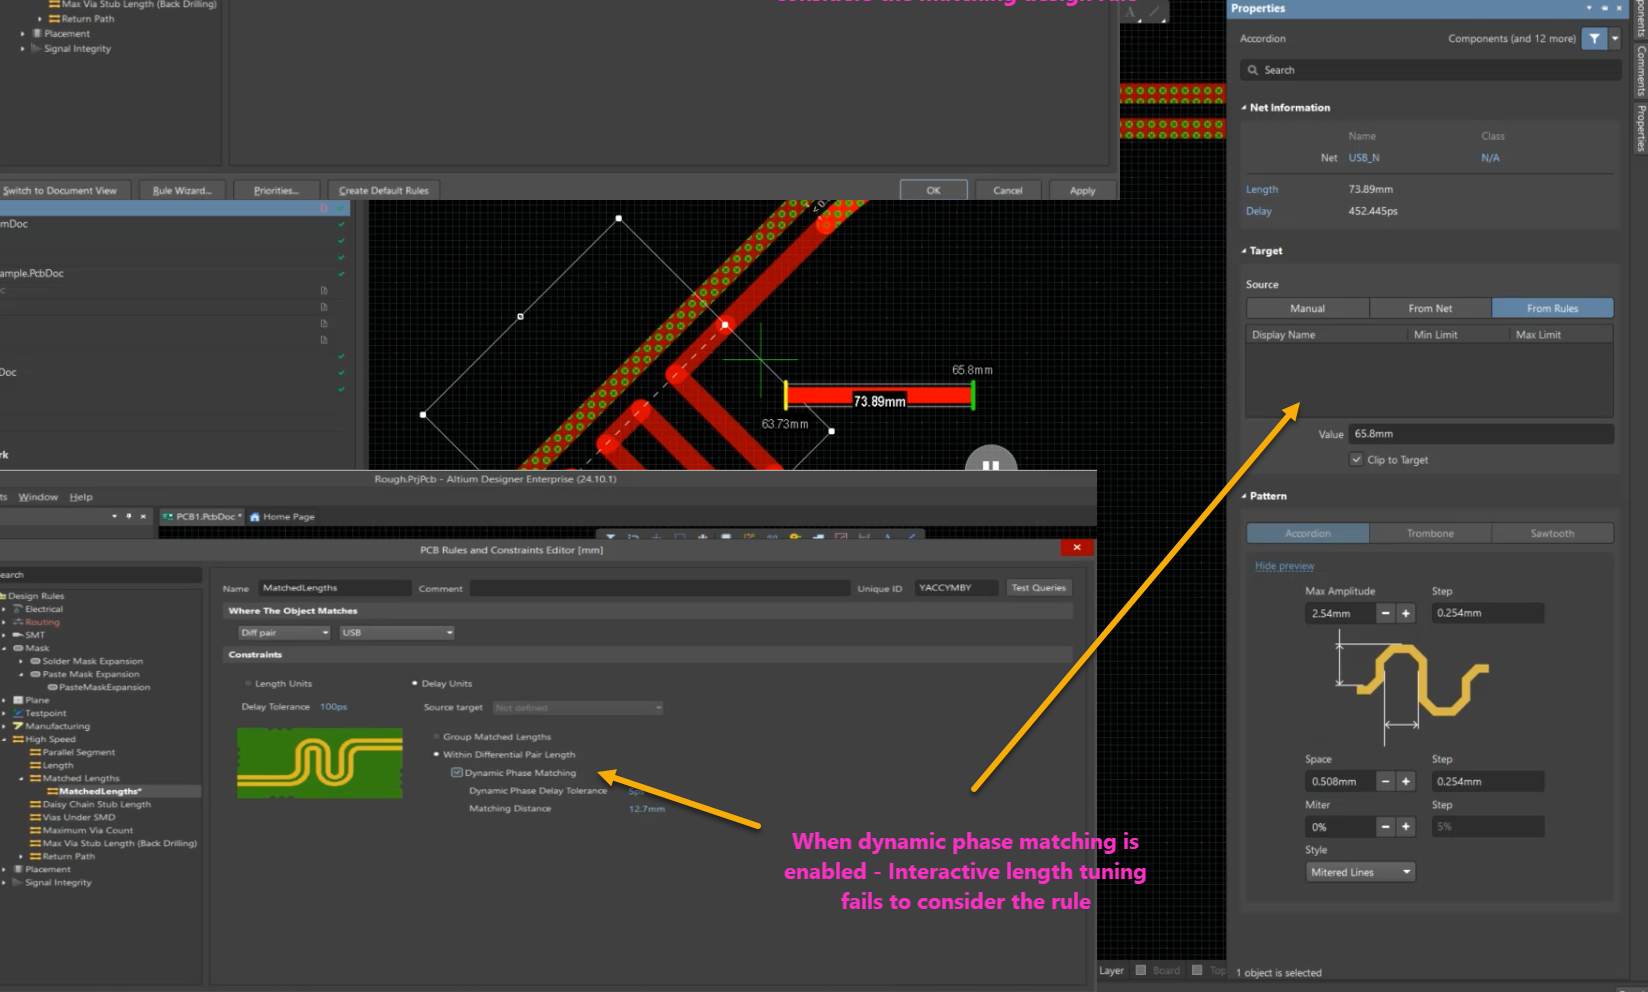Open the Source target dropdown
This screenshot has width=1648, height=992.
[x=578, y=707]
